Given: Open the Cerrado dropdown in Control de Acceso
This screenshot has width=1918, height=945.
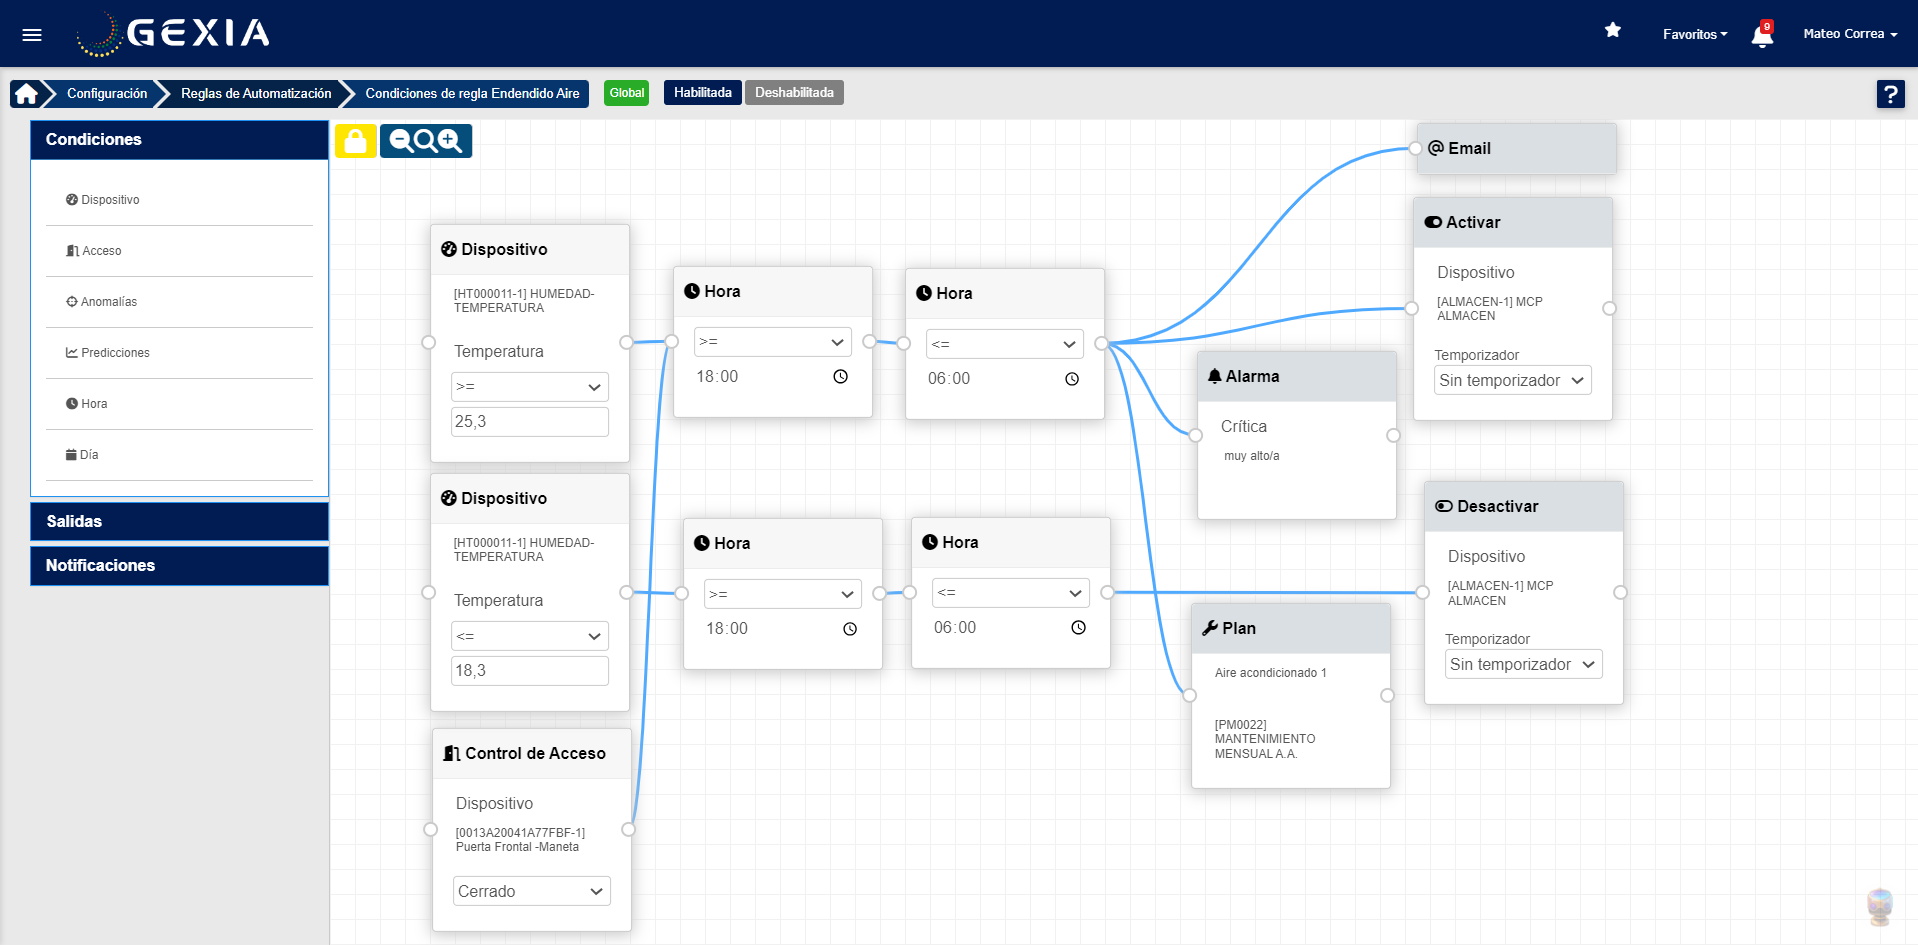Looking at the screenshot, I should [x=531, y=891].
